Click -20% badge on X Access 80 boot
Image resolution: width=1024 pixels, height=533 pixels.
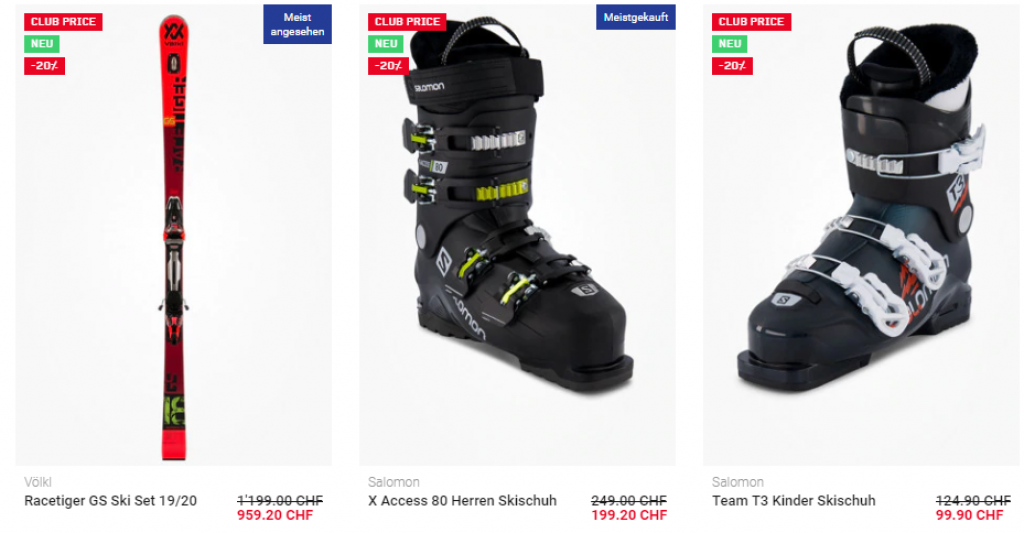pos(389,66)
